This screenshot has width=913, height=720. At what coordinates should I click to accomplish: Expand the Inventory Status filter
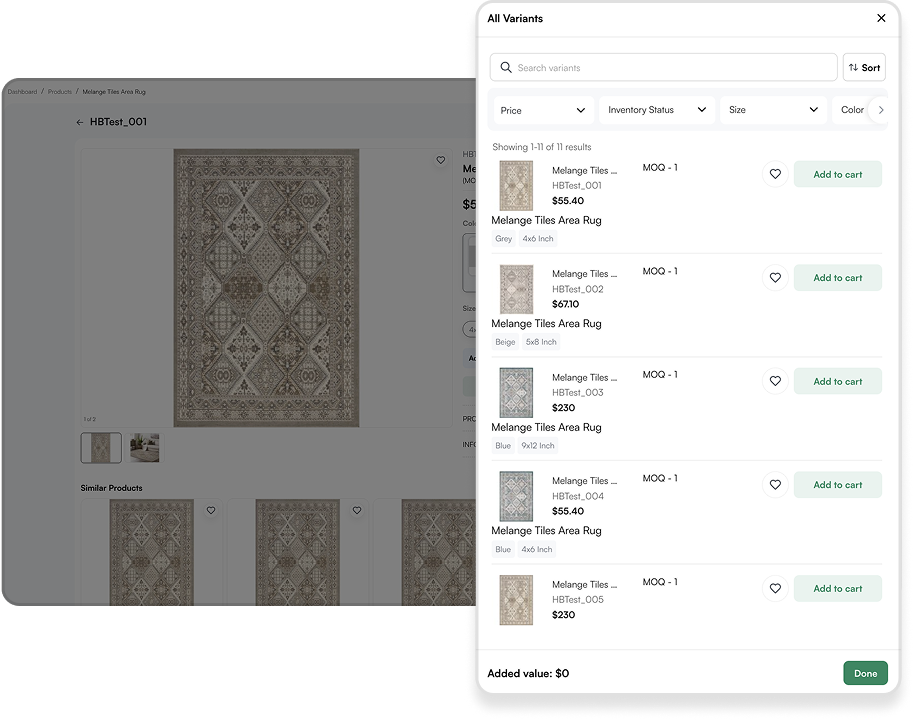[657, 110]
